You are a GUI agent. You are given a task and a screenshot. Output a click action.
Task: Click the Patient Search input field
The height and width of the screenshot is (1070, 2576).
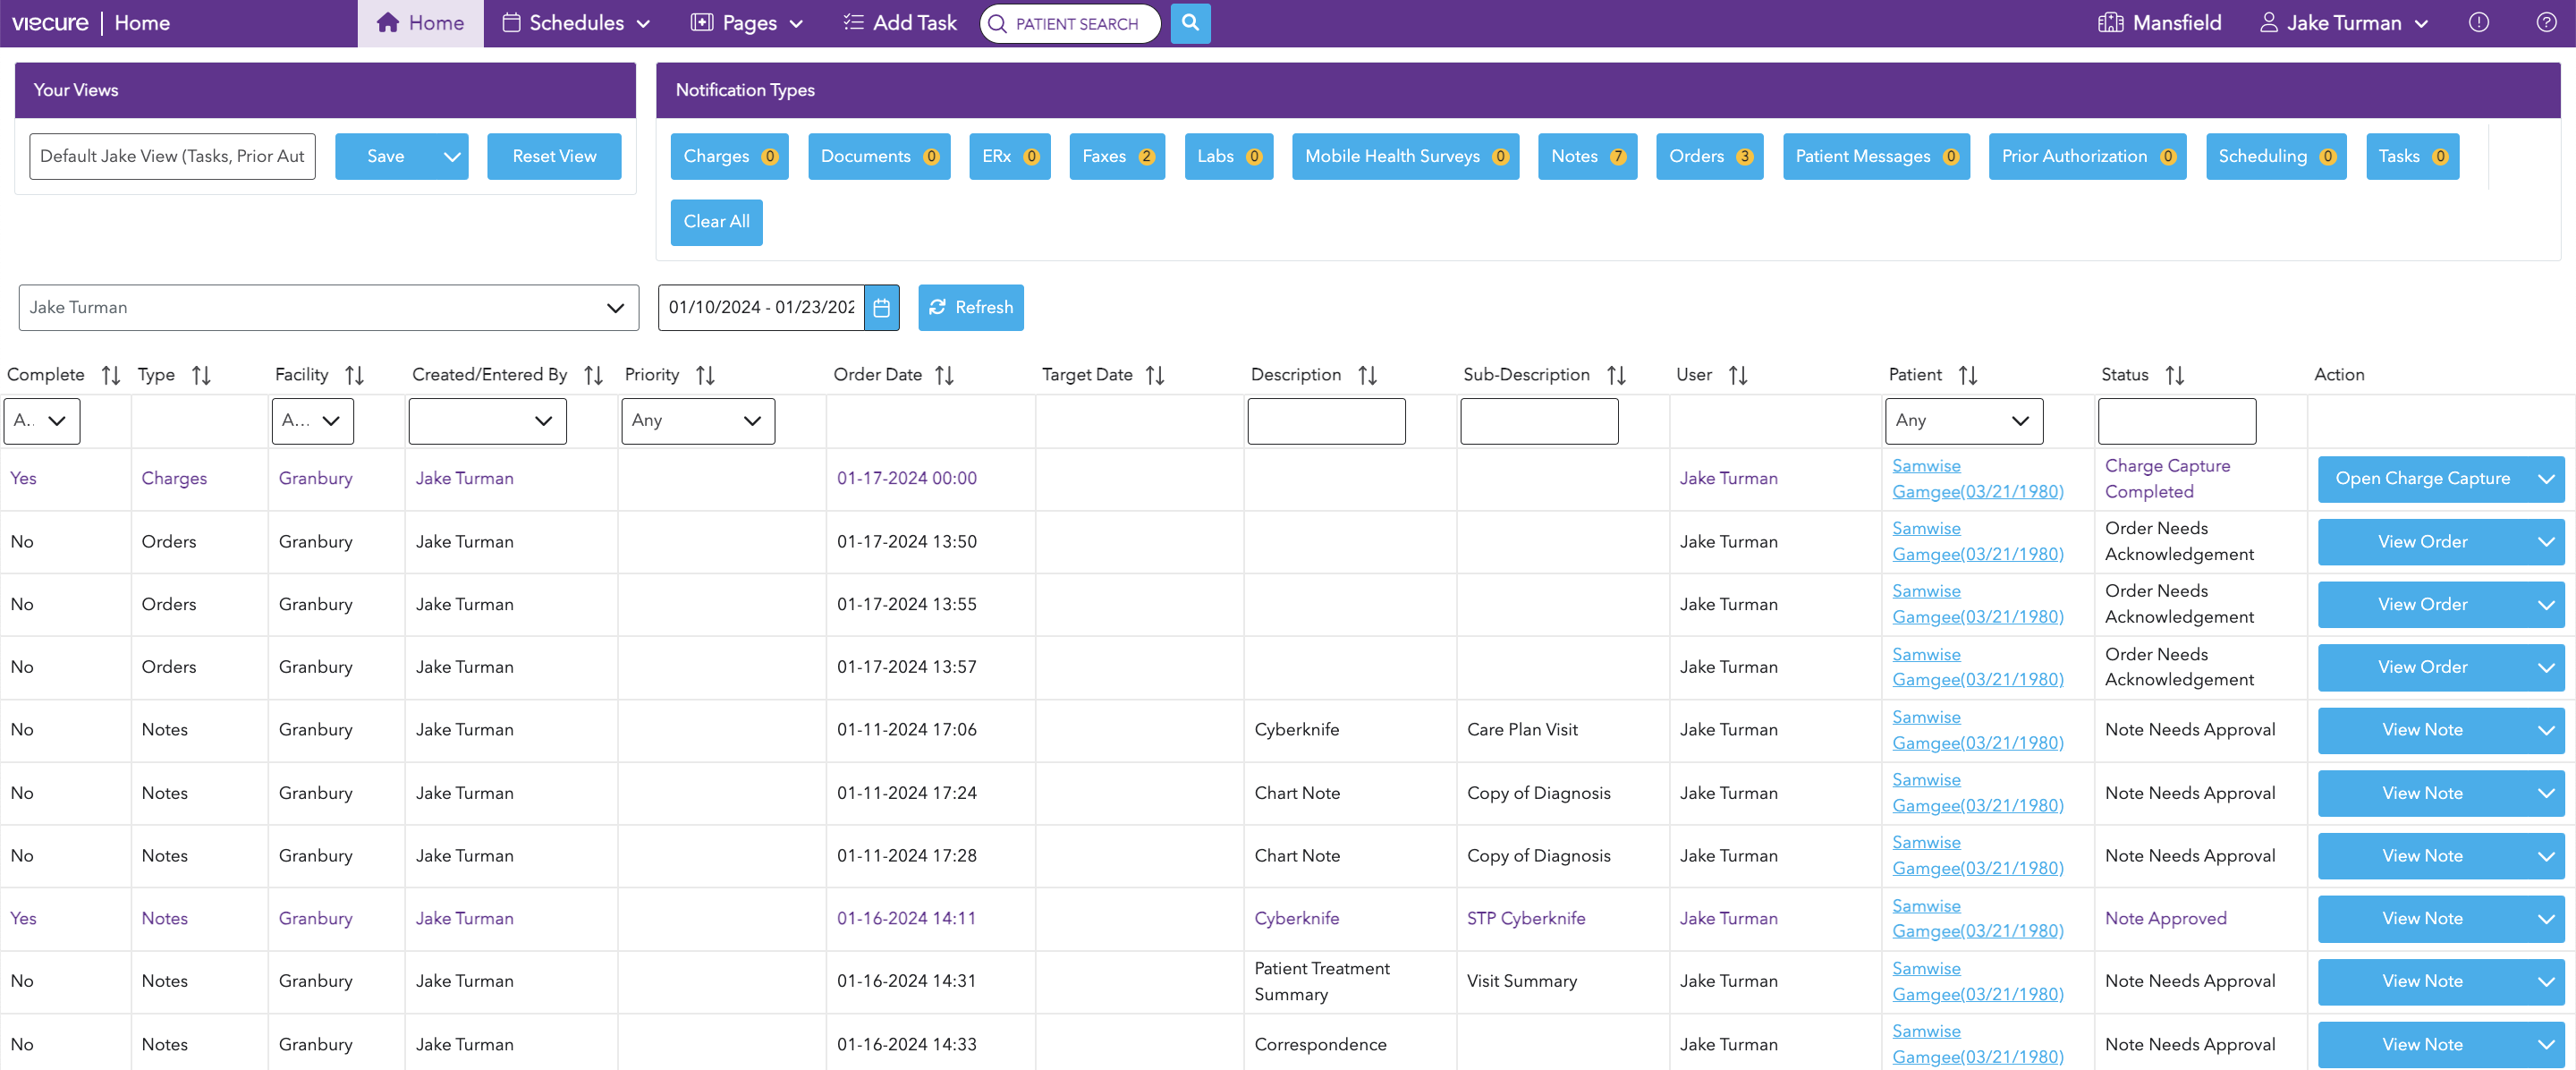1070,23
